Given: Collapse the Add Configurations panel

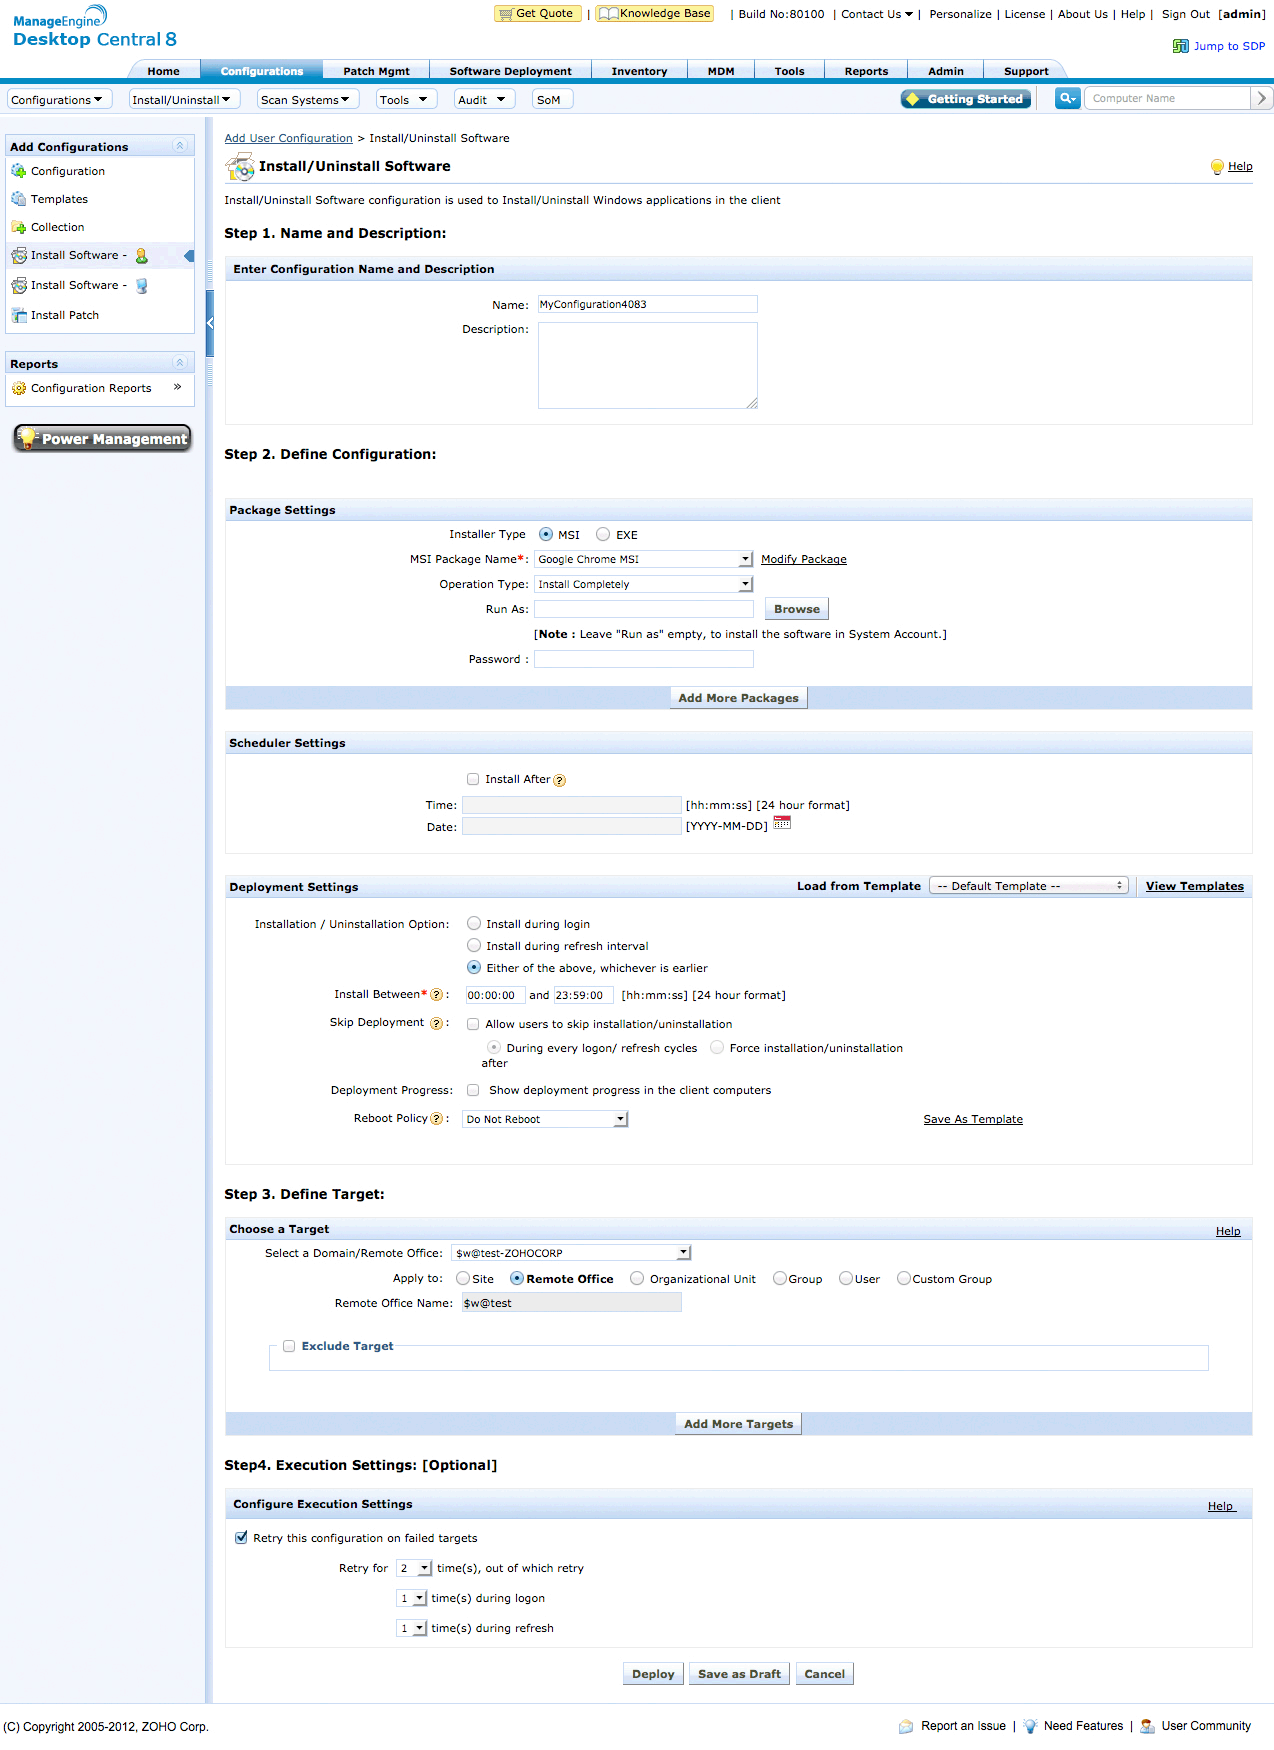Looking at the screenshot, I should (180, 146).
